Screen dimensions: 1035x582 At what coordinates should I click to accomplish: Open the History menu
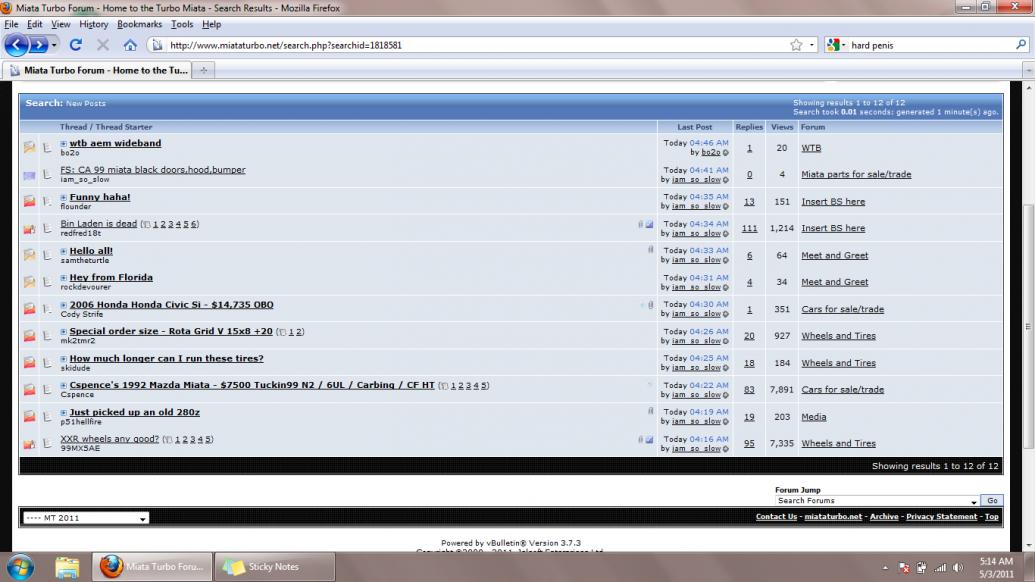pos(94,24)
